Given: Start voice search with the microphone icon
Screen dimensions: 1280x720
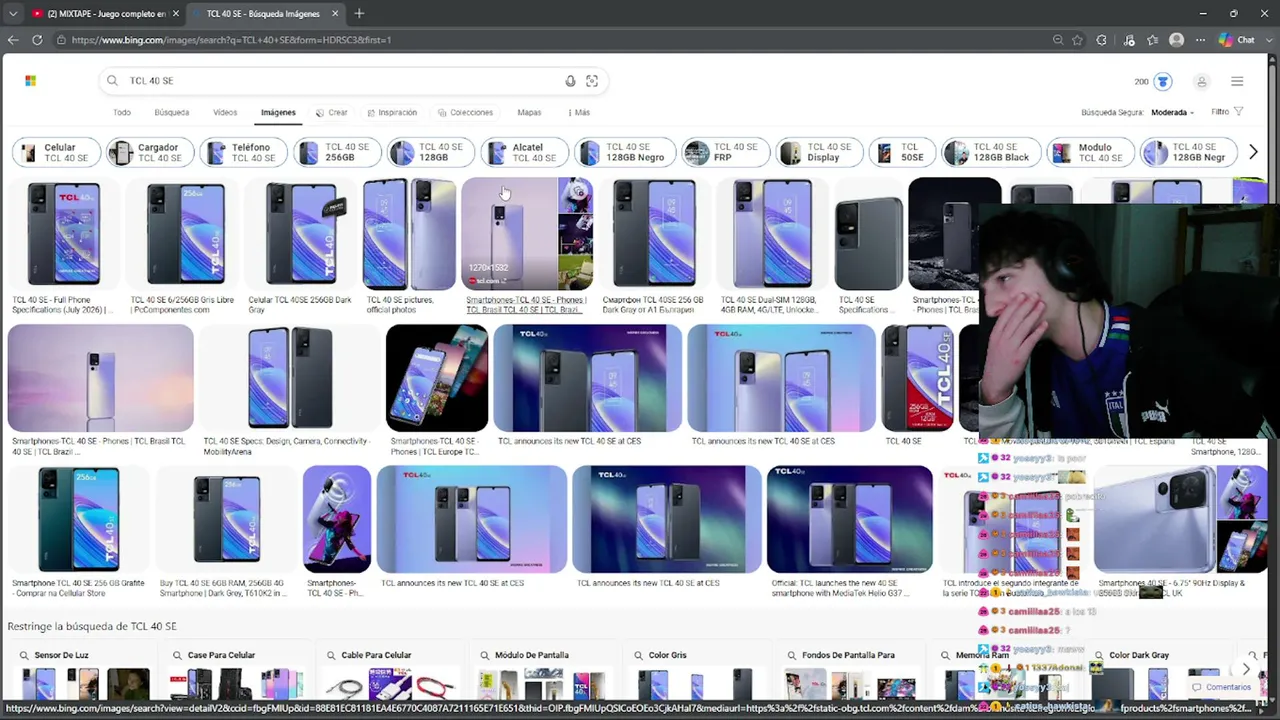Looking at the screenshot, I should click(x=570, y=81).
